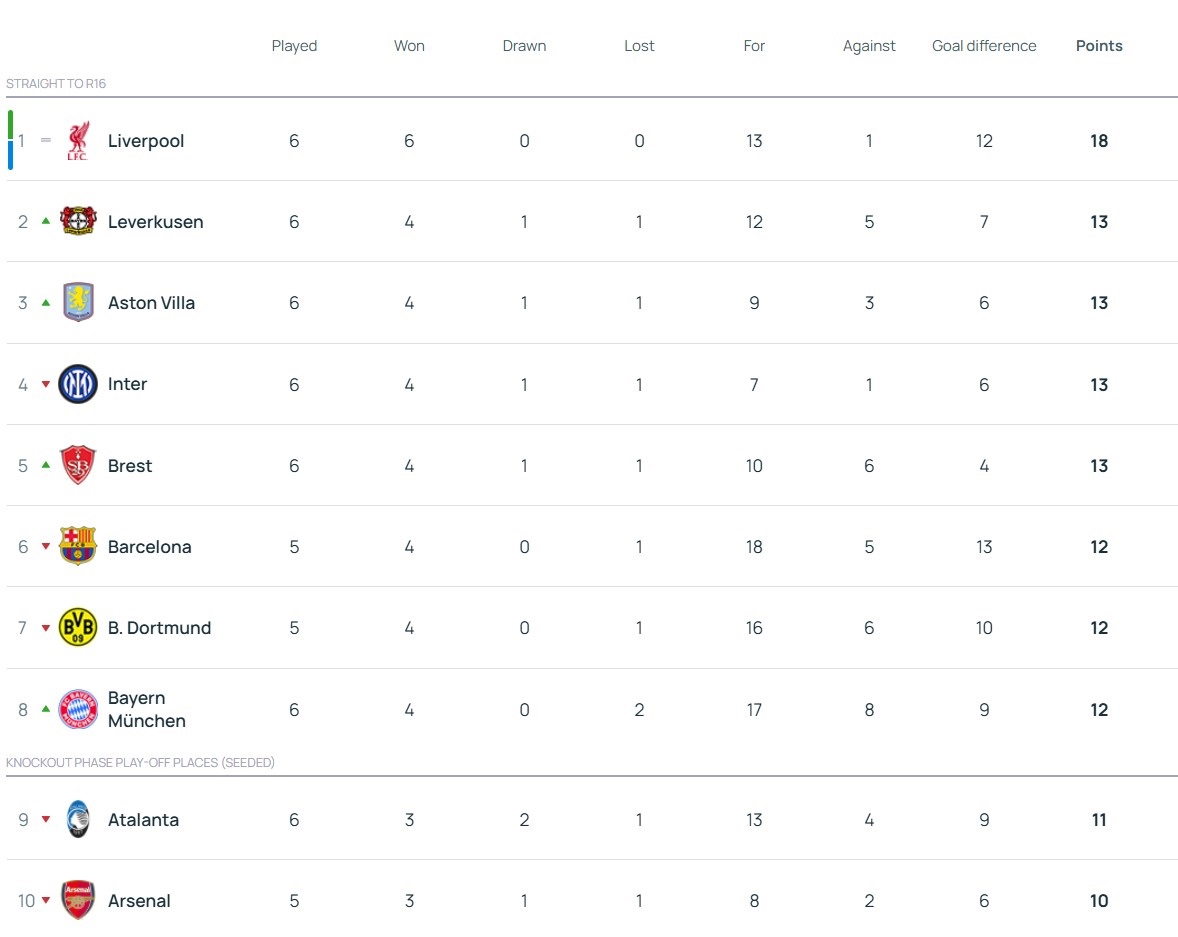Click the Inter club badge

[78, 384]
